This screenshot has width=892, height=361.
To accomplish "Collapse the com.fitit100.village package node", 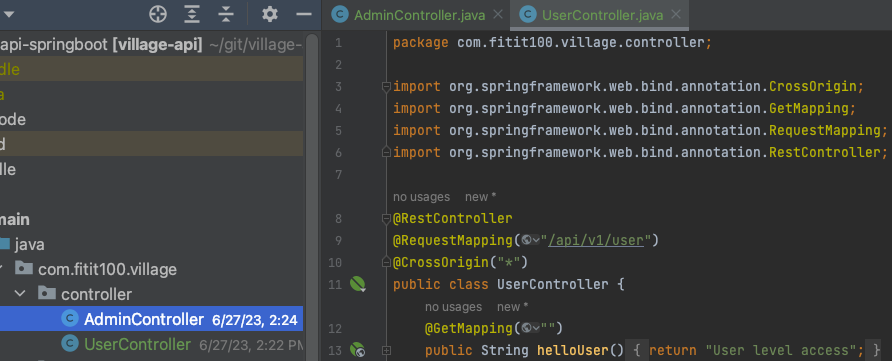I will pyautogui.click(x=2, y=268).
